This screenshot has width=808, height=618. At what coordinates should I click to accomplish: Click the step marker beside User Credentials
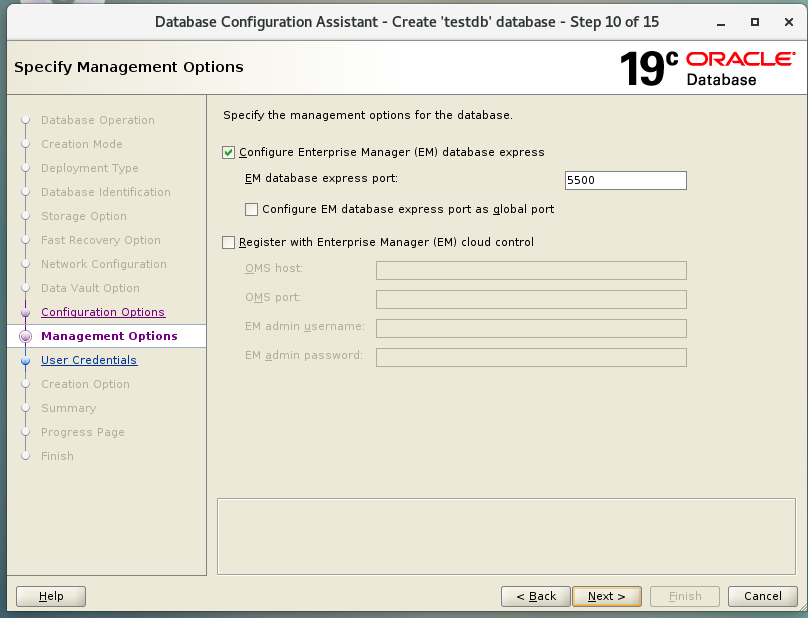click(x=26, y=361)
